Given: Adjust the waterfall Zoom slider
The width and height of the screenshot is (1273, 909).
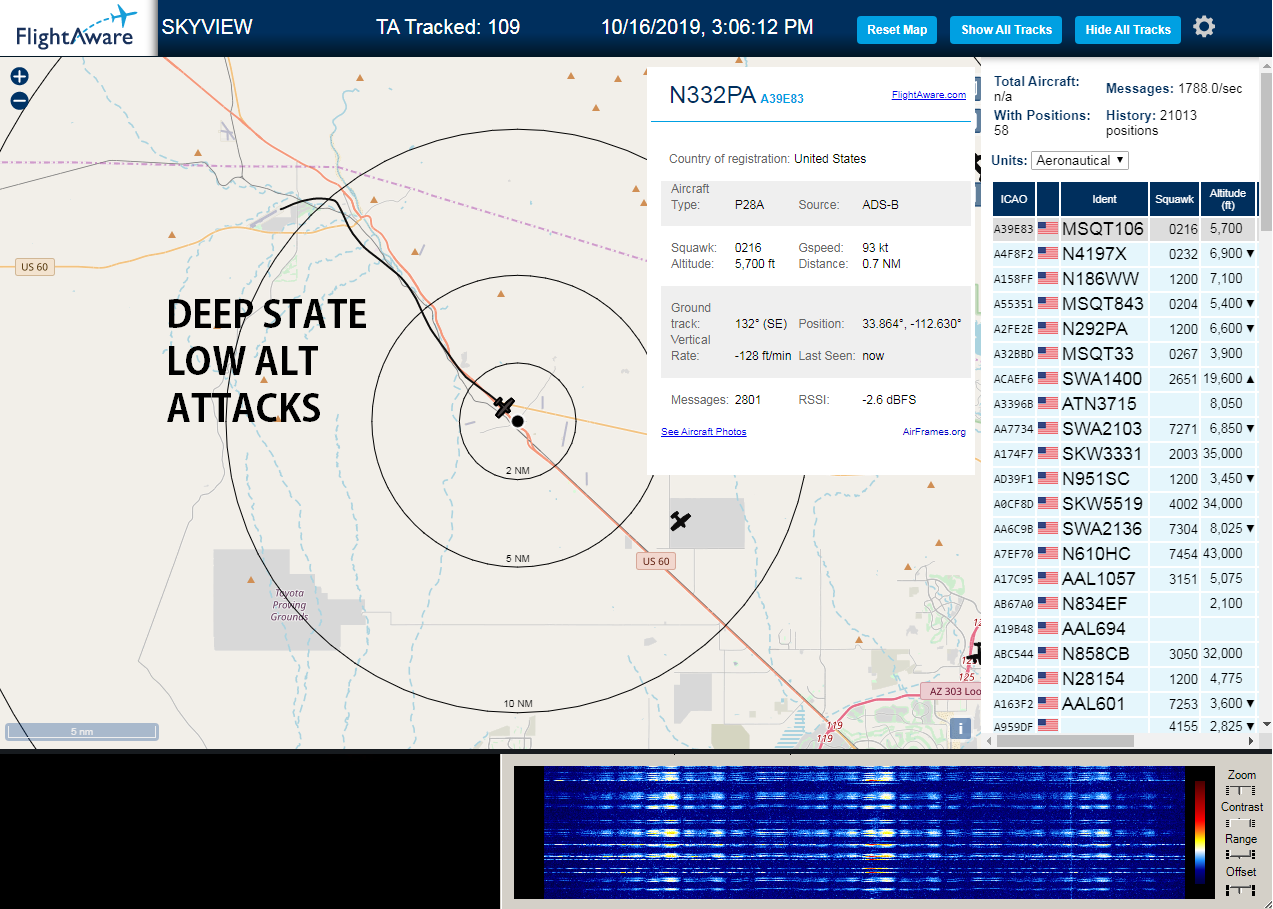Looking at the screenshot, I should coord(1241,791).
